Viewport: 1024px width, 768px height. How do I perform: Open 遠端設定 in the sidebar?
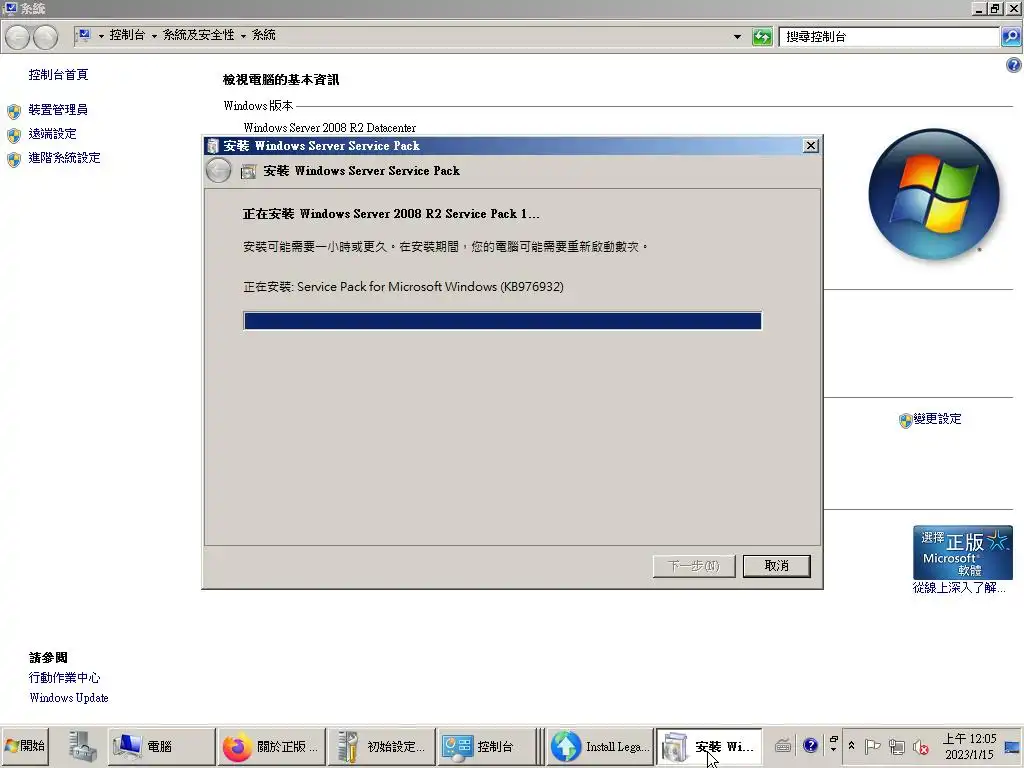(x=52, y=134)
